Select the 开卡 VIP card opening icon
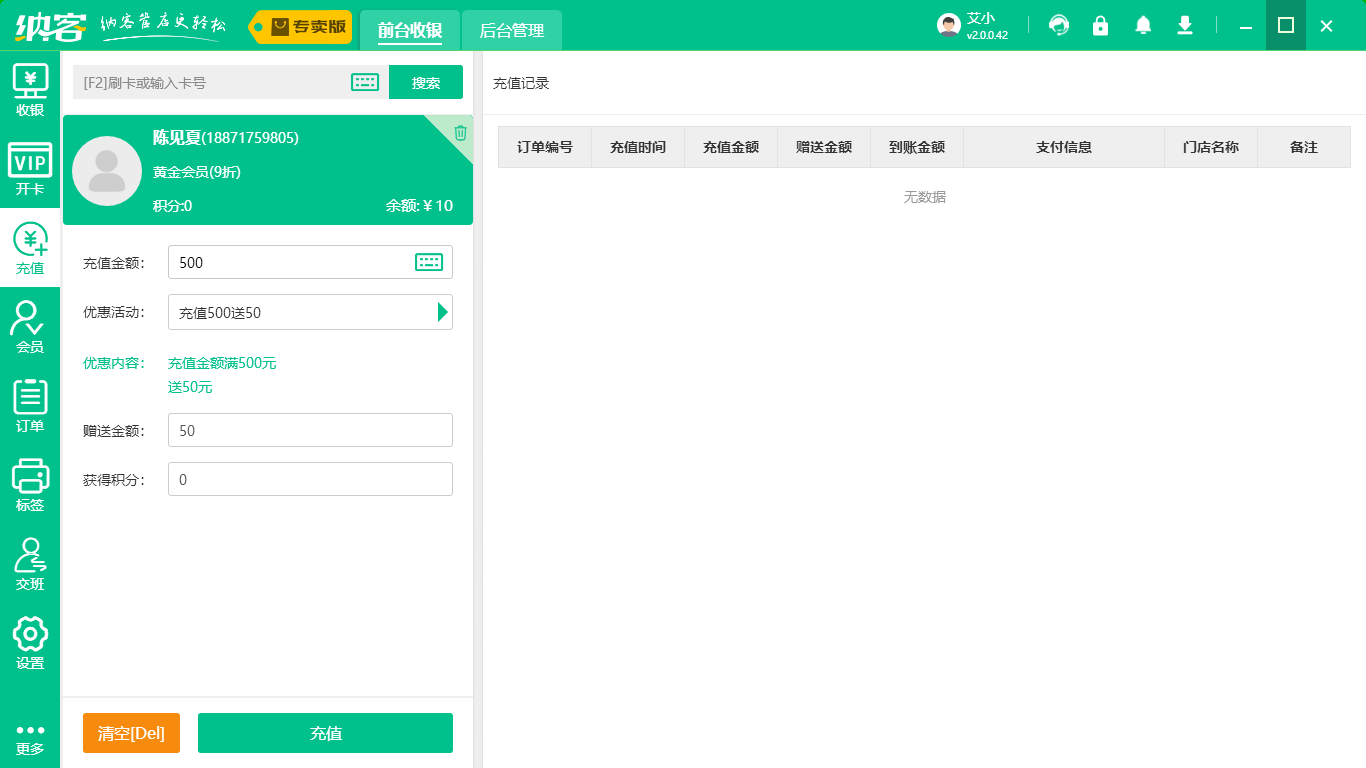Image resolution: width=1366 pixels, height=768 pixels. pyautogui.click(x=30, y=168)
